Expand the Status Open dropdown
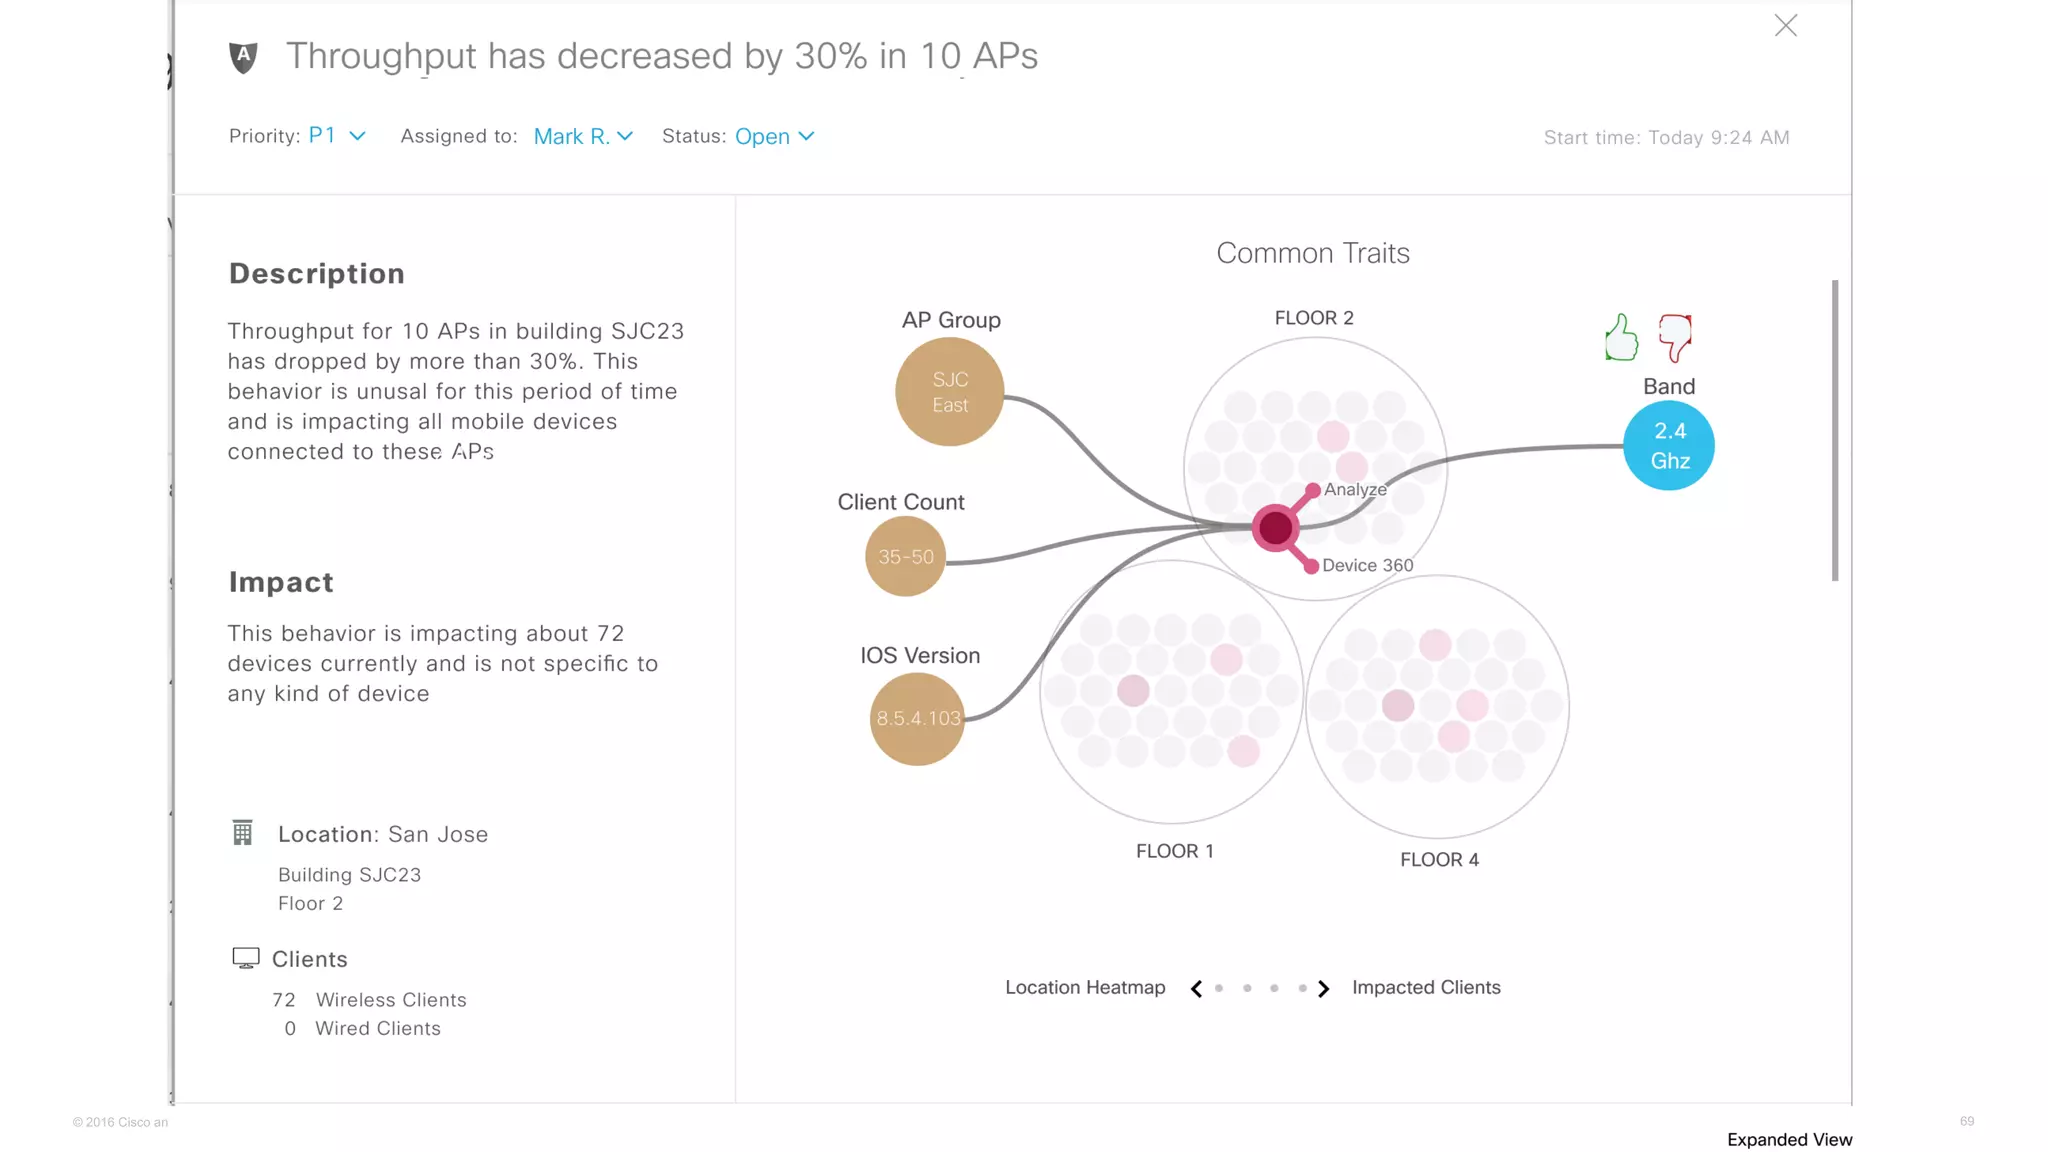The image size is (2048, 1152). [x=775, y=136]
